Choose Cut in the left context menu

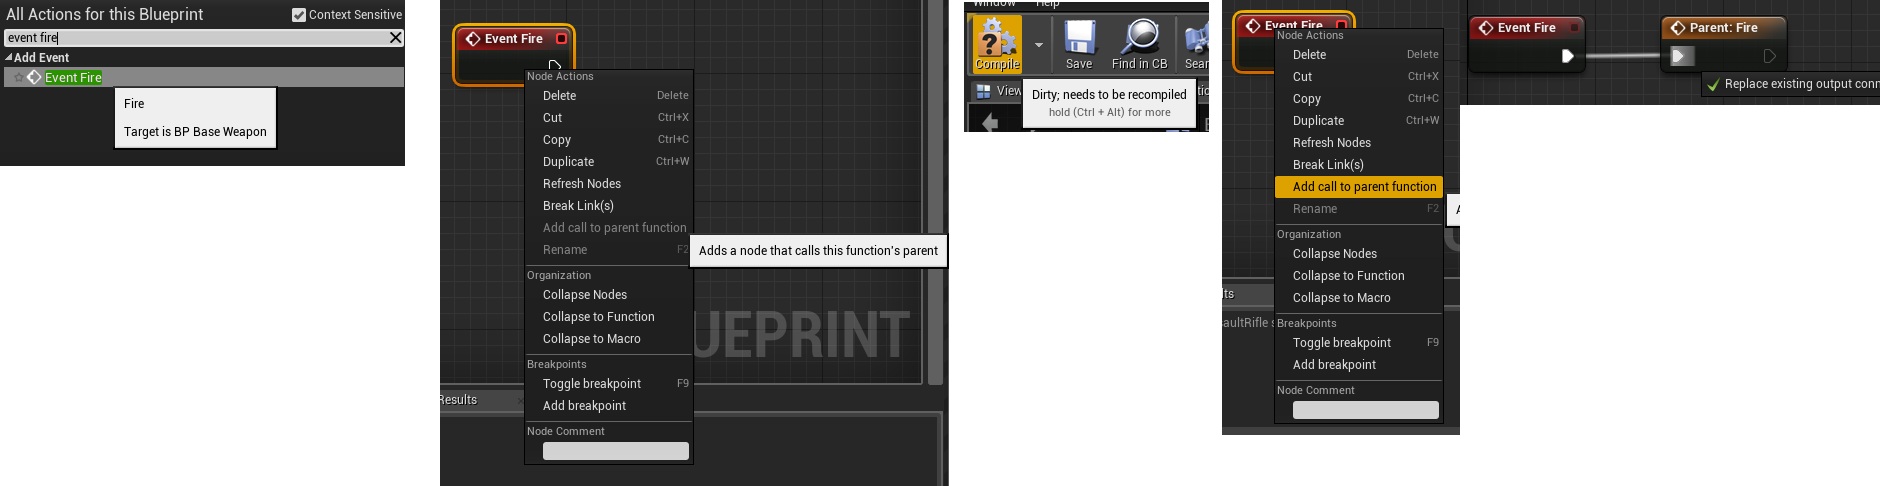tap(609, 118)
